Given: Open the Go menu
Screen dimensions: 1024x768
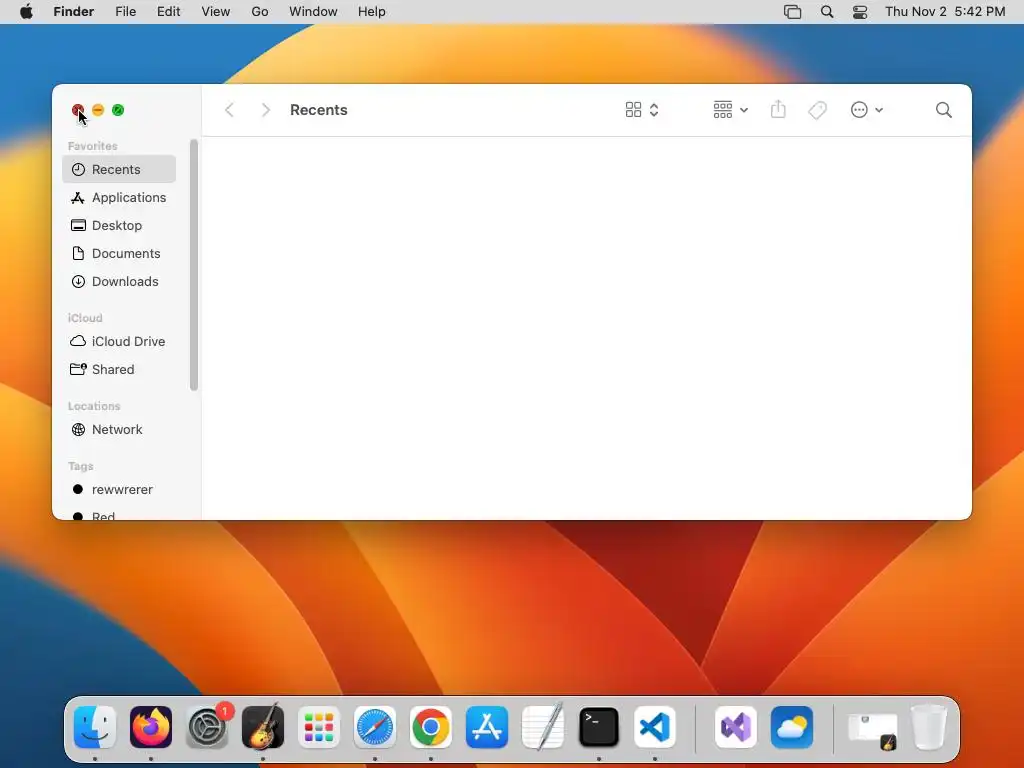Looking at the screenshot, I should [x=260, y=12].
